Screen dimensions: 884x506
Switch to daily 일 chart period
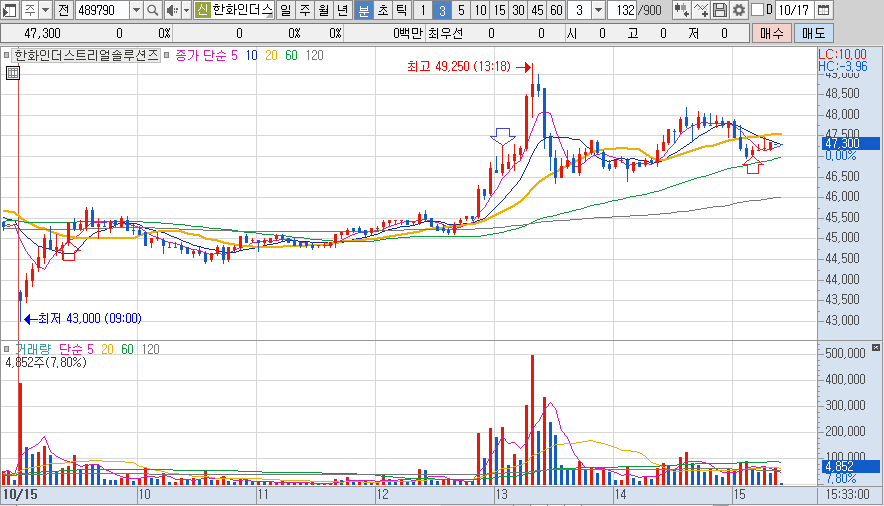pos(286,10)
